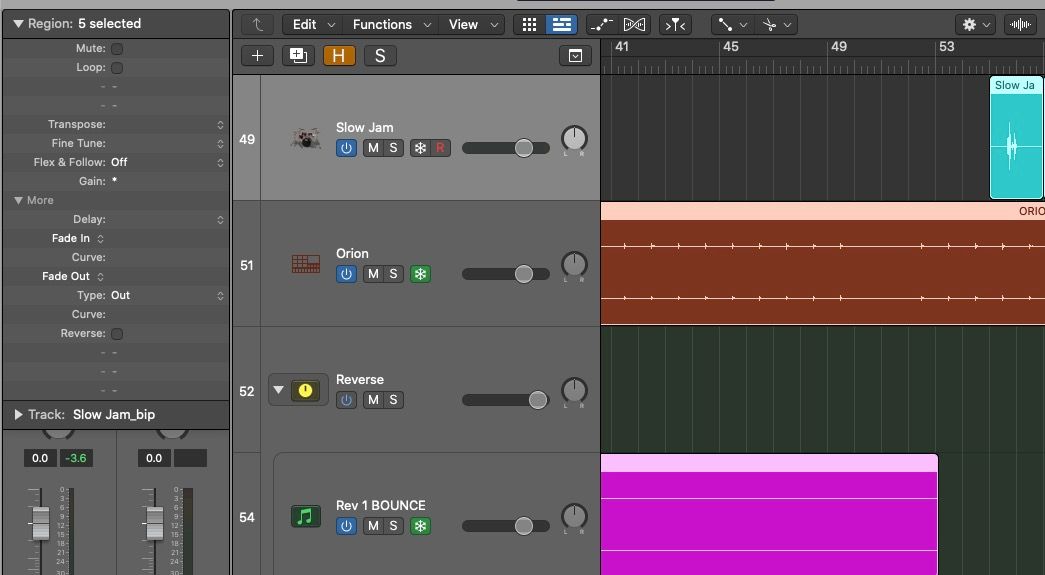Viewport: 1045px width, 575px height.
Task: Switch to list view icon
Action: [x=562, y=25]
